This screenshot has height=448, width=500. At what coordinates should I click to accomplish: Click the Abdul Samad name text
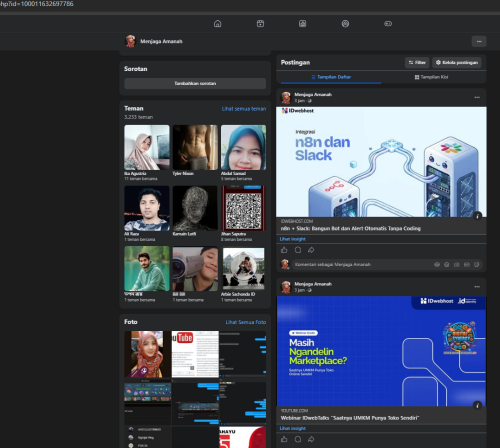click(233, 173)
